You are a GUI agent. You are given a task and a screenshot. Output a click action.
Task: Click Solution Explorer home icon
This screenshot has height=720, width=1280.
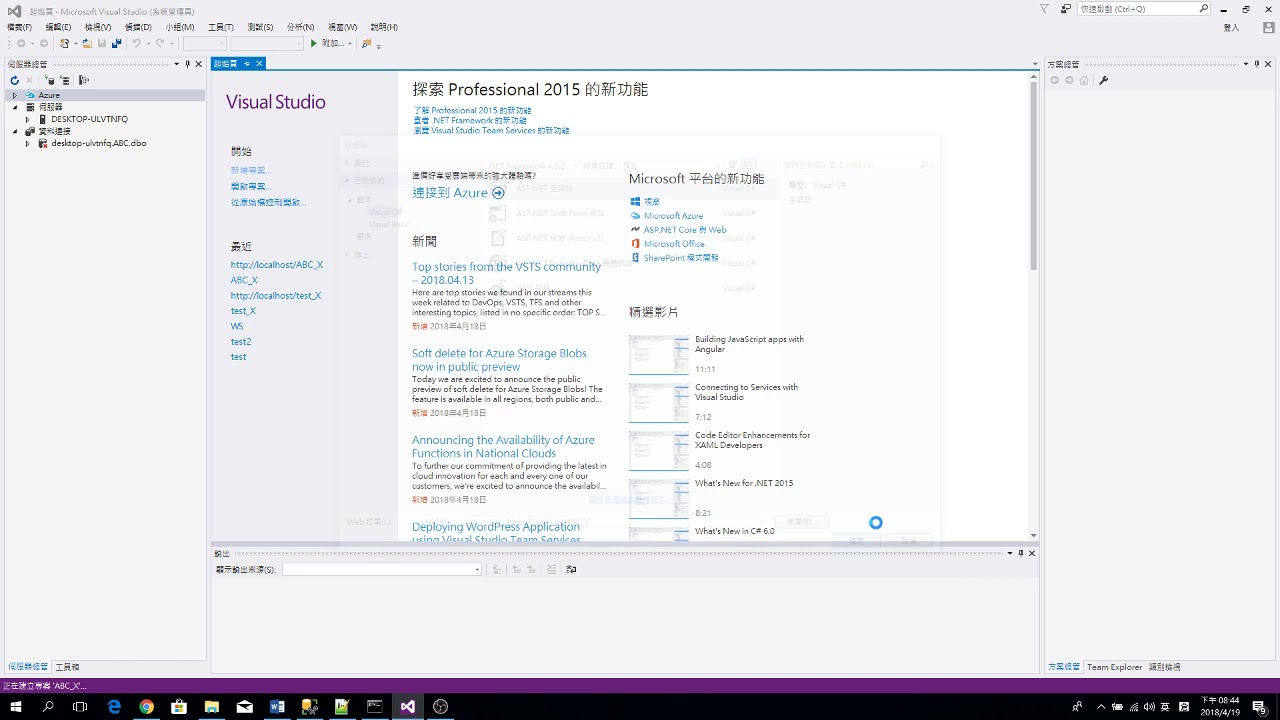pos(1084,80)
